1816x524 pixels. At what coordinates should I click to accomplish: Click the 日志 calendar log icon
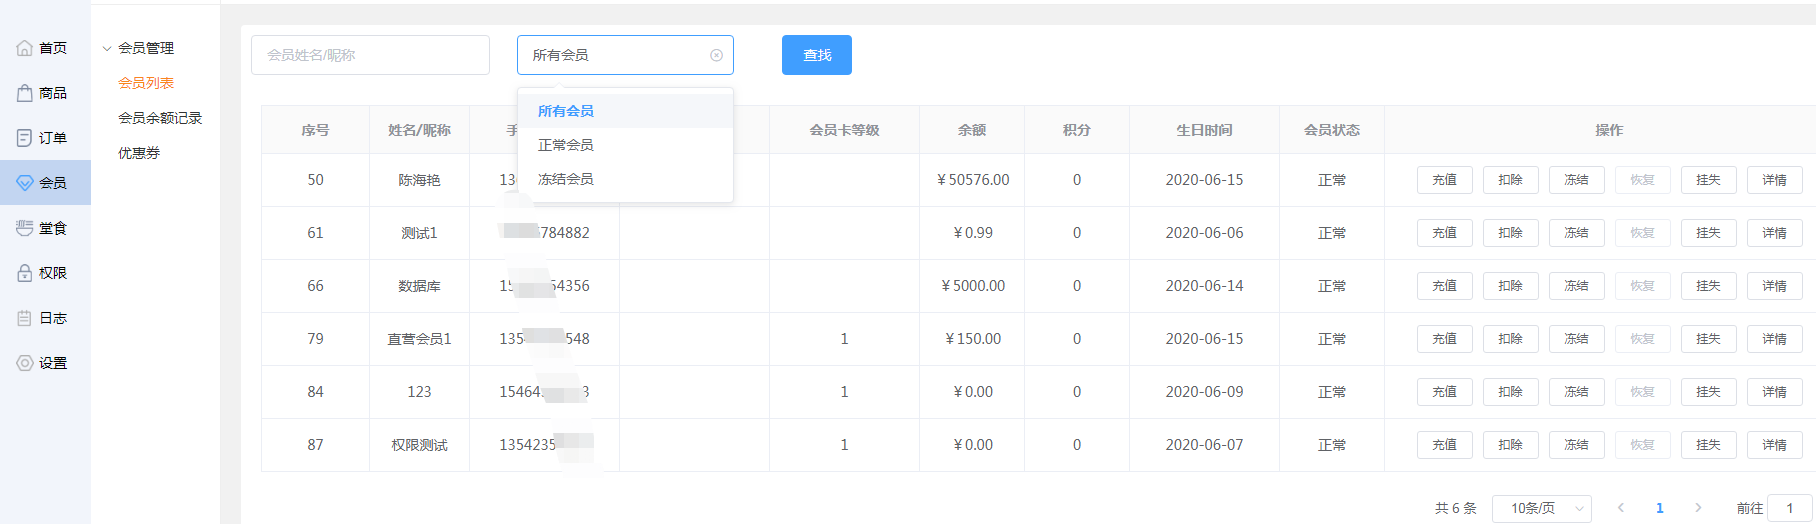tap(25, 318)
